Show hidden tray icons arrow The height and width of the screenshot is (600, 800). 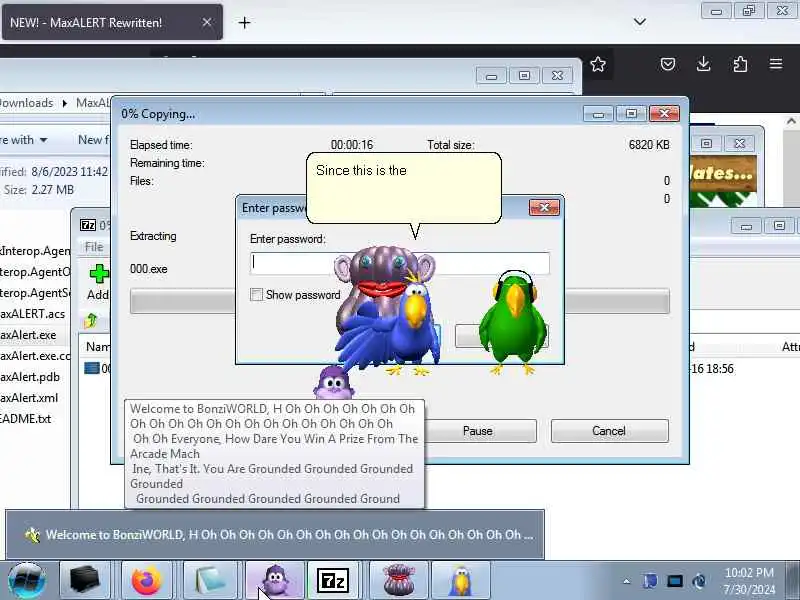(627, 581)
